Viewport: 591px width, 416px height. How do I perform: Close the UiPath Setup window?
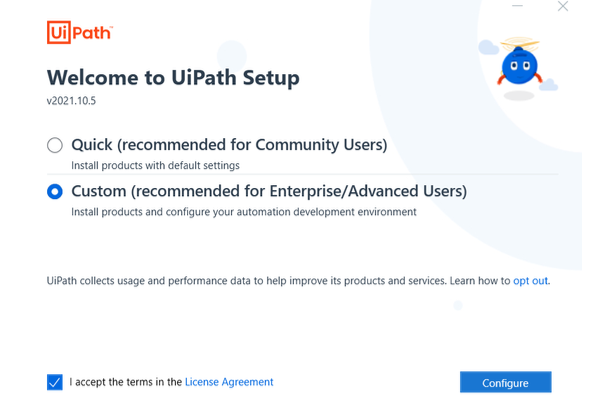(x=563, y=6)
